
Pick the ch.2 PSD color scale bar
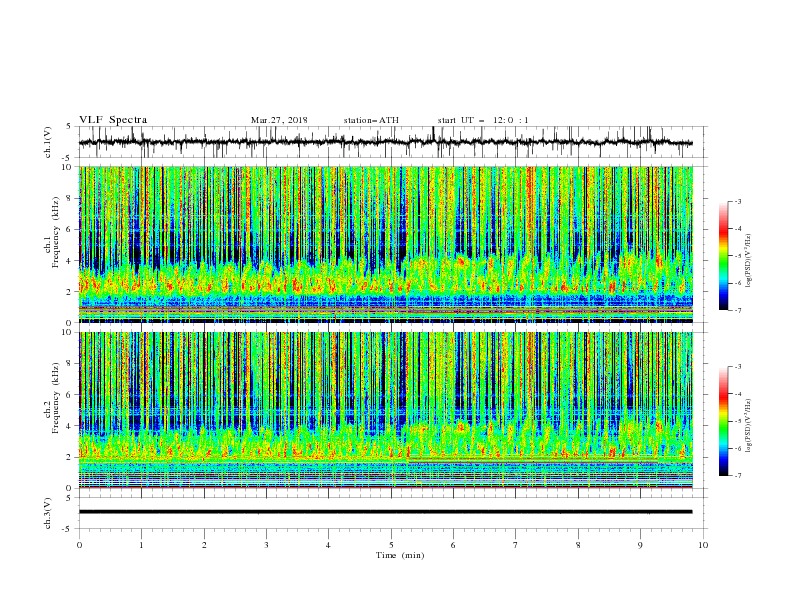tap(723, 421)
